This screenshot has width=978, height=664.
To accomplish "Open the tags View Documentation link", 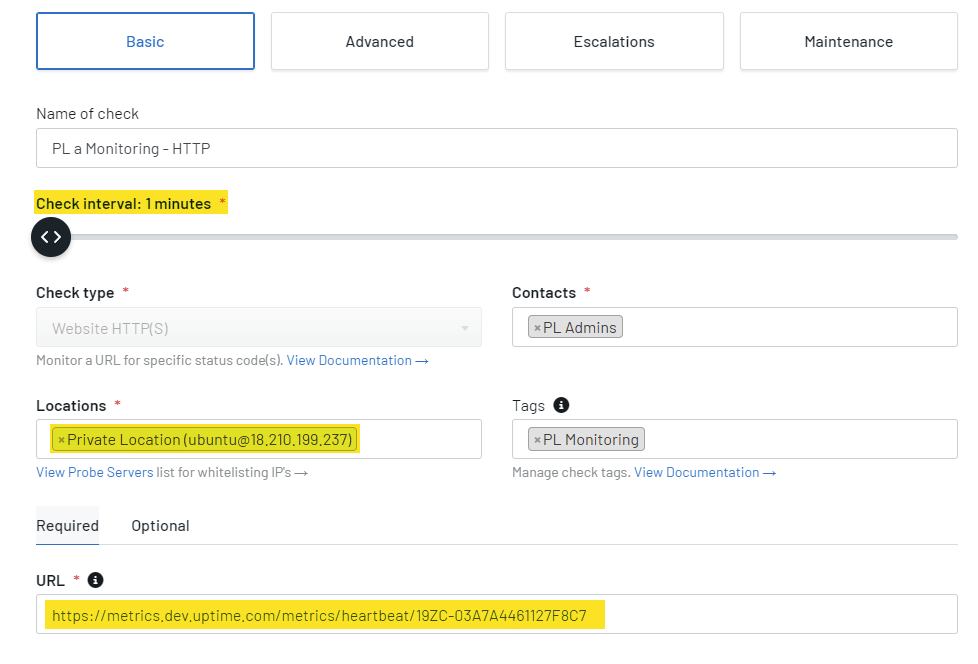I will click(x=696, y=472).
